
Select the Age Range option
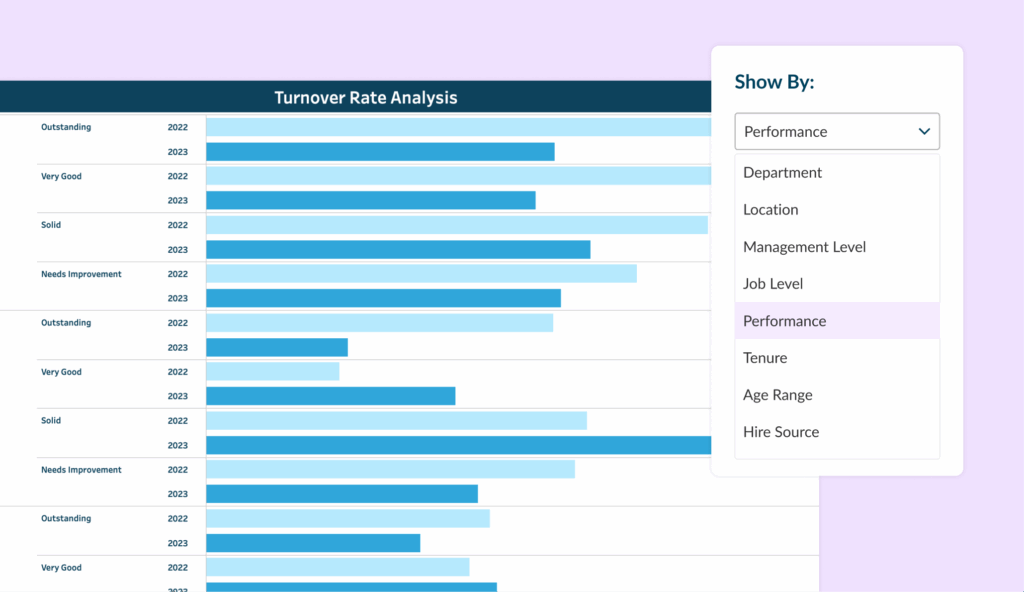pyautogui.click(x=778, y=395)
